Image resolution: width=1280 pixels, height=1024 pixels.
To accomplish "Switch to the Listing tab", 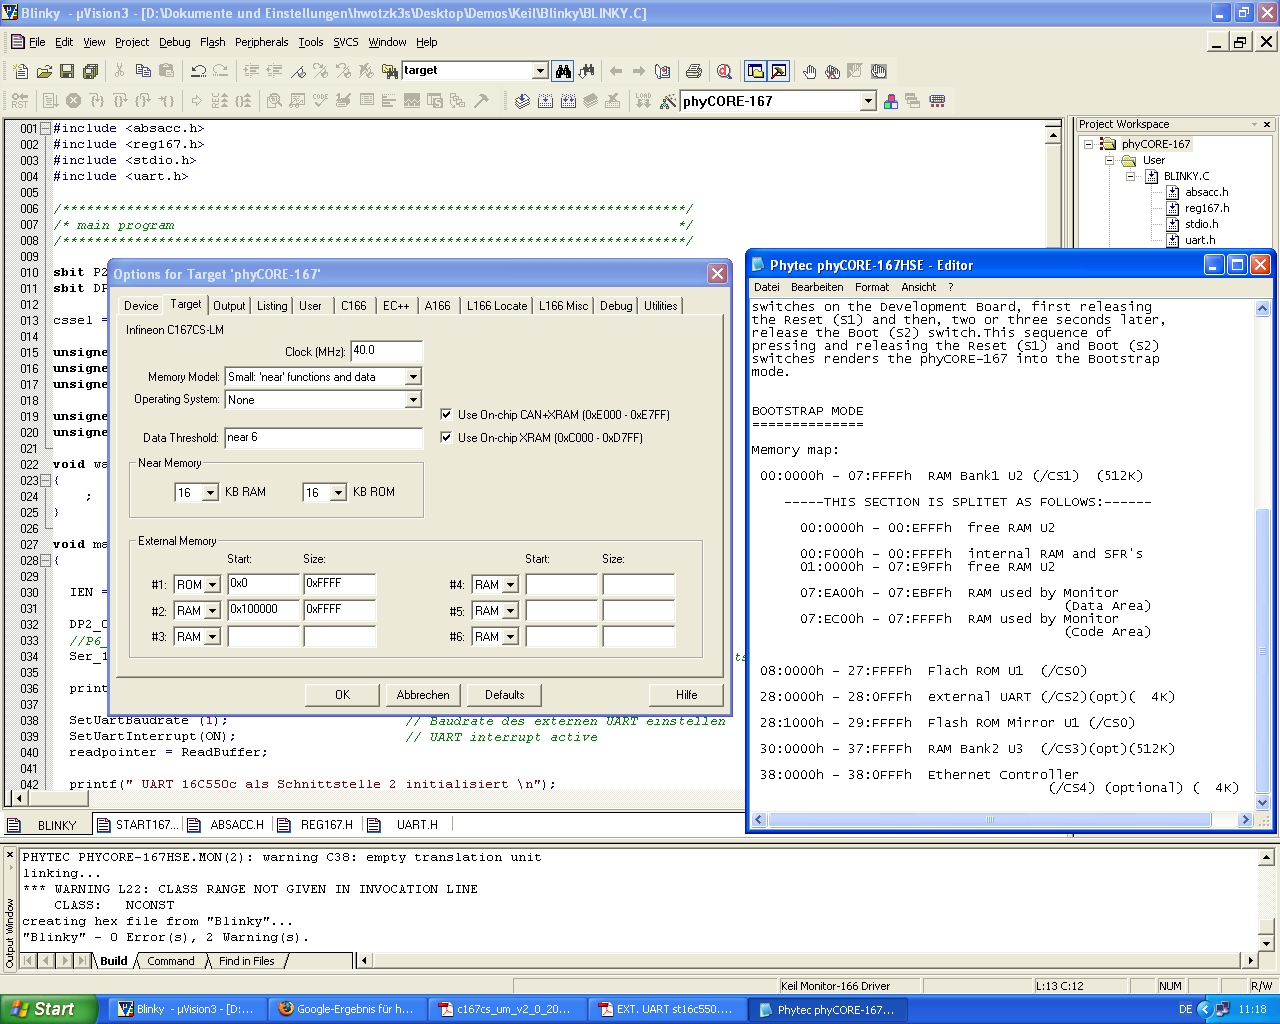I will [272, 306].
